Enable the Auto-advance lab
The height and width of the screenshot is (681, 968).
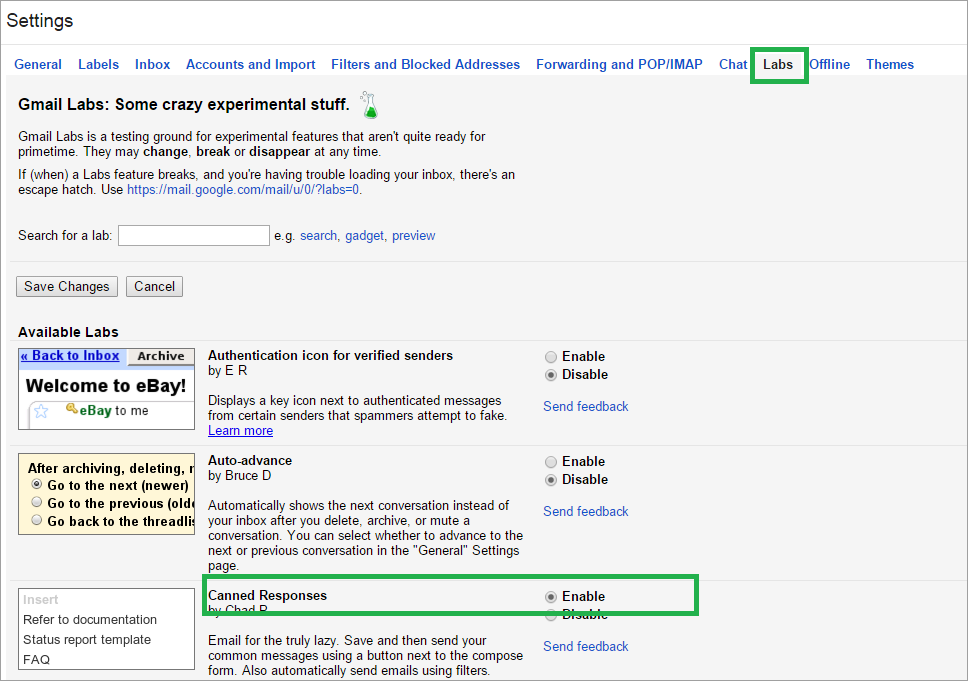click(551, 461)
